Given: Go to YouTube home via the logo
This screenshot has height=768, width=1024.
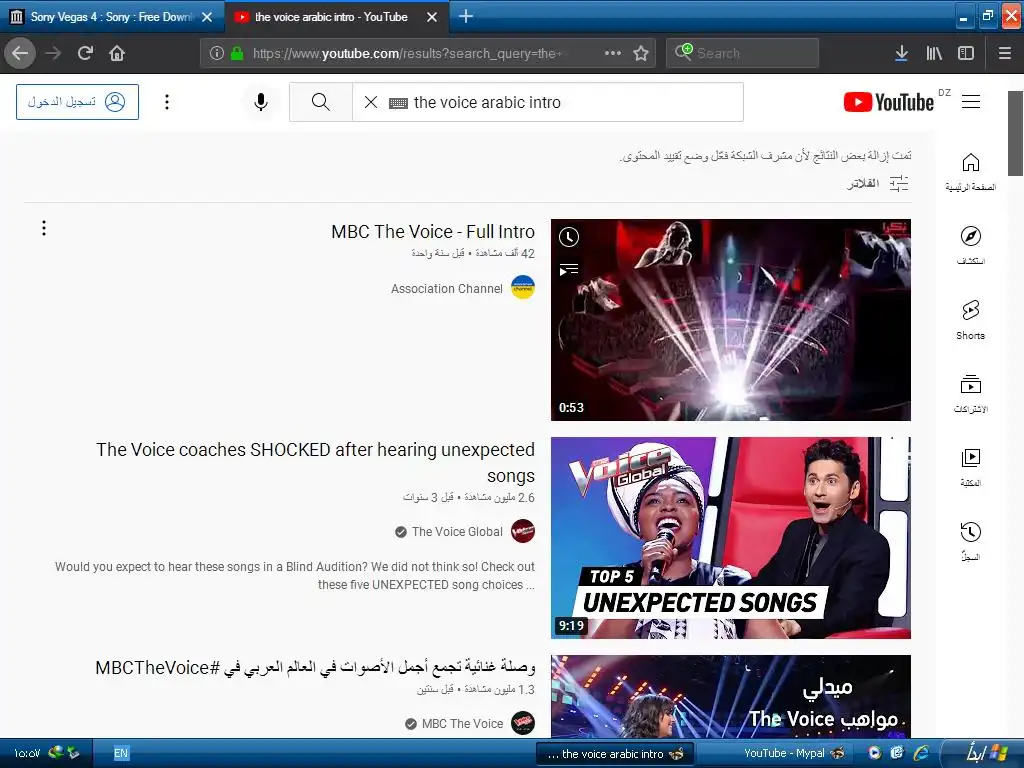Looking at the screenshot, I should point(889,102).
